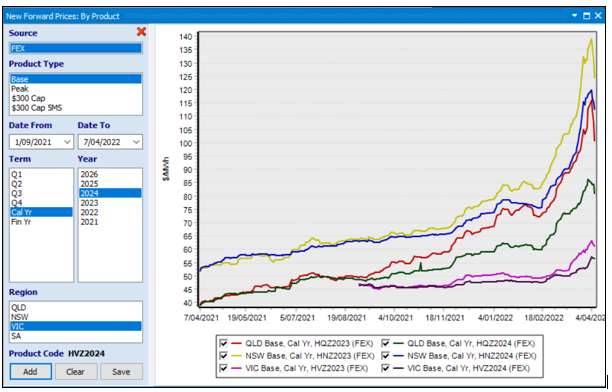612x392 pixels.
Task: Select SA in the Region list
Action: [76, 336]
